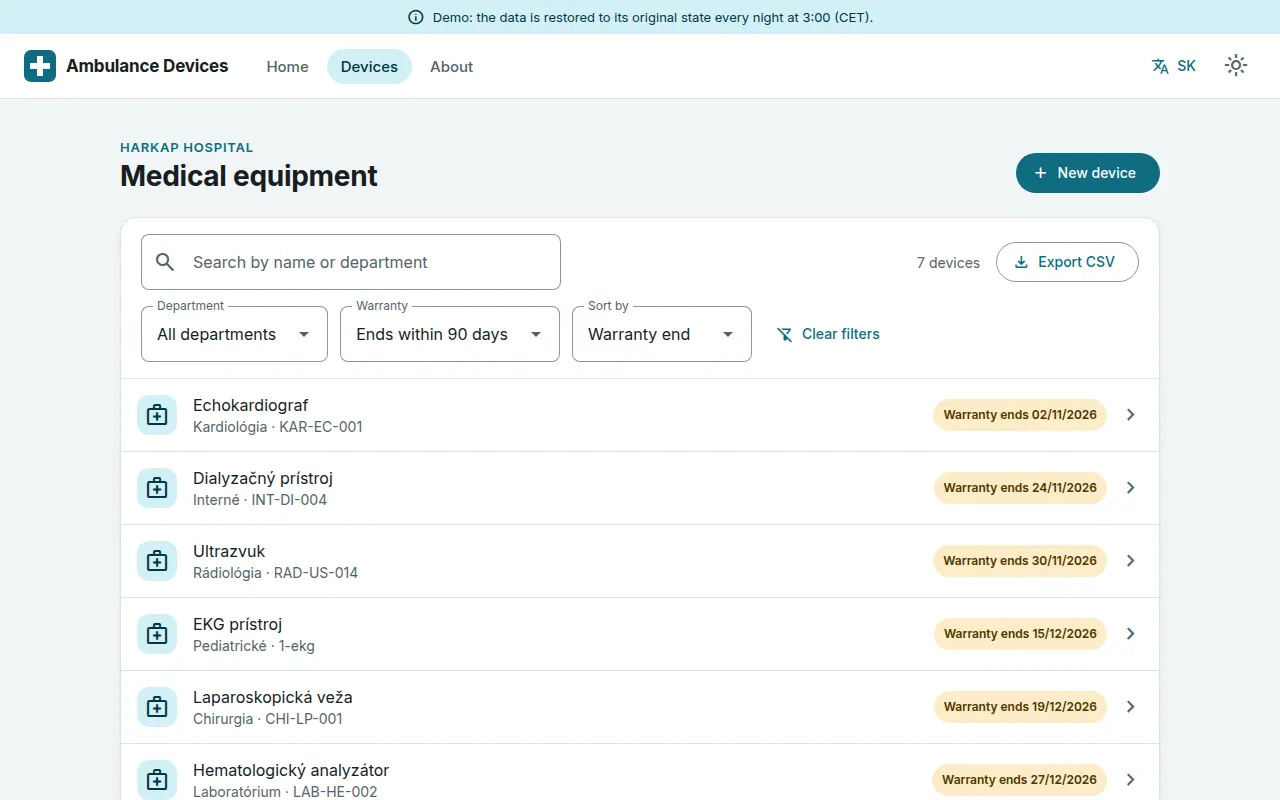Click the Pediatrické · 1-ekg subtitle
The width and height of the screenshot is (1280, 800).
(x=254, y=646)
